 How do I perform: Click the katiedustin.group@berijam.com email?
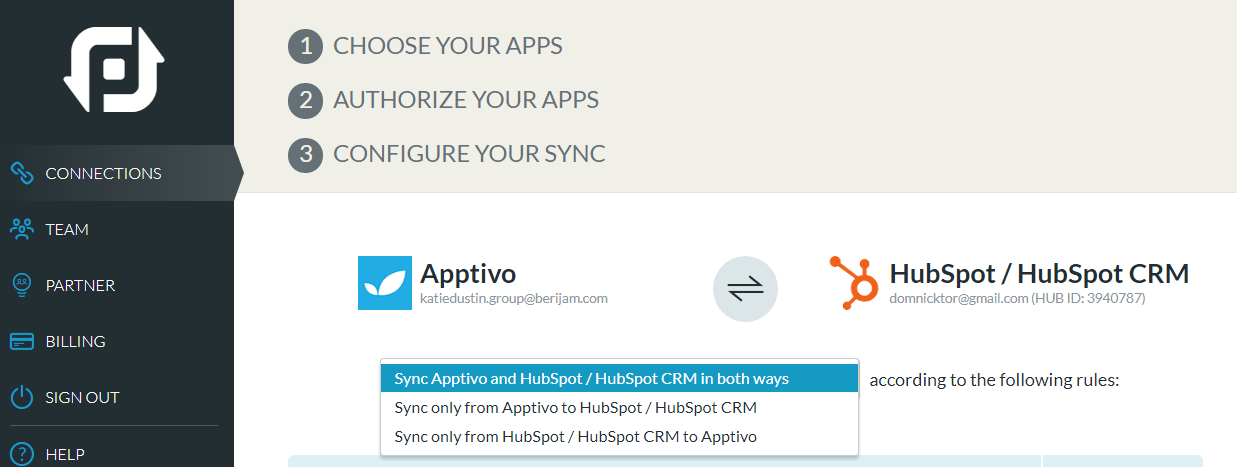pyautogui.click(x=514, y=298)
